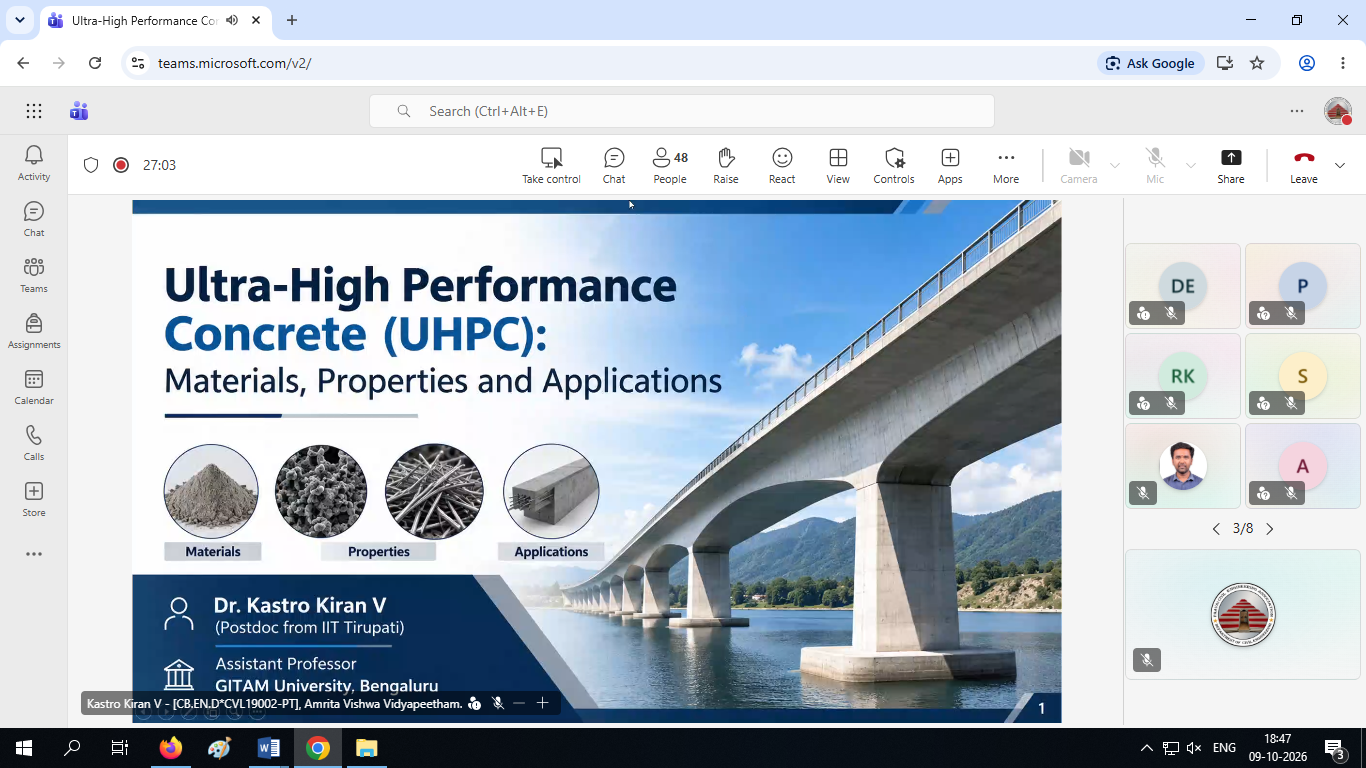Toggle the Mic on
This screenshot has height=768, width=1366.
pyautogui.click(x=1155, y=165)
